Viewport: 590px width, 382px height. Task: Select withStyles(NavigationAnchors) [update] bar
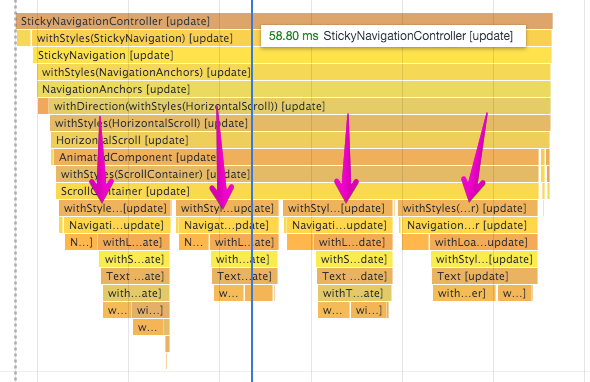293,72
